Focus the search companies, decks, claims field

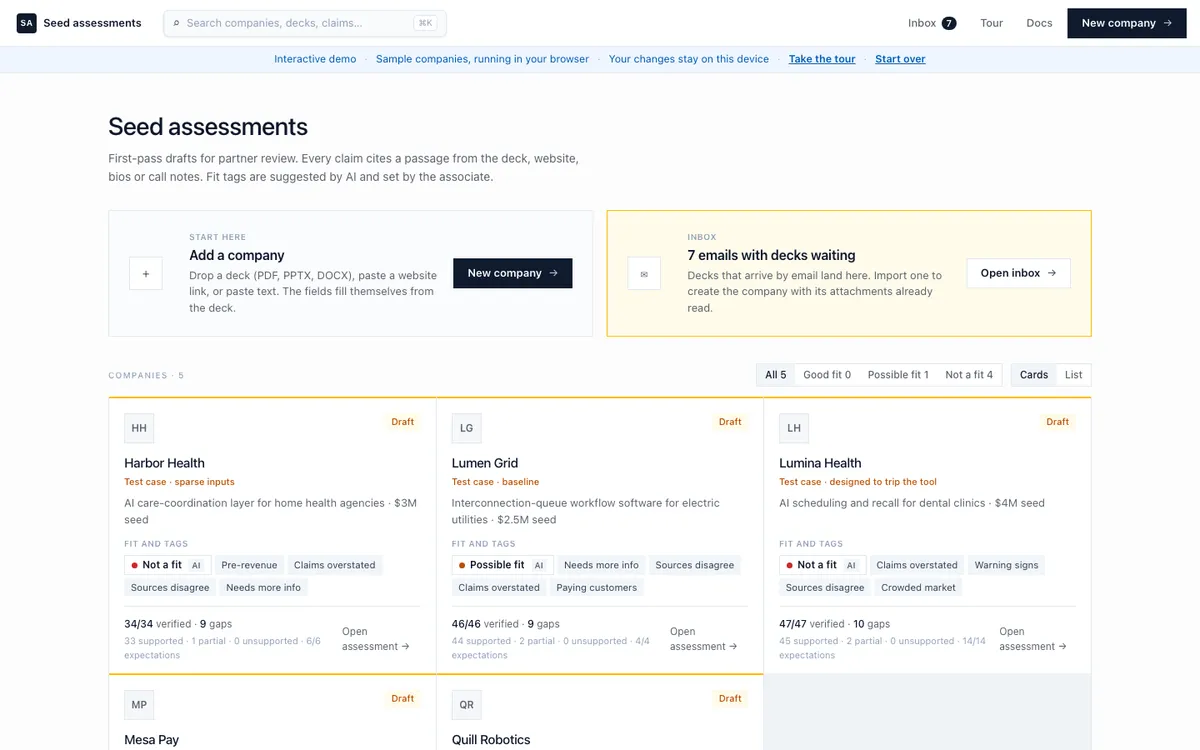(x=305, y=23)
